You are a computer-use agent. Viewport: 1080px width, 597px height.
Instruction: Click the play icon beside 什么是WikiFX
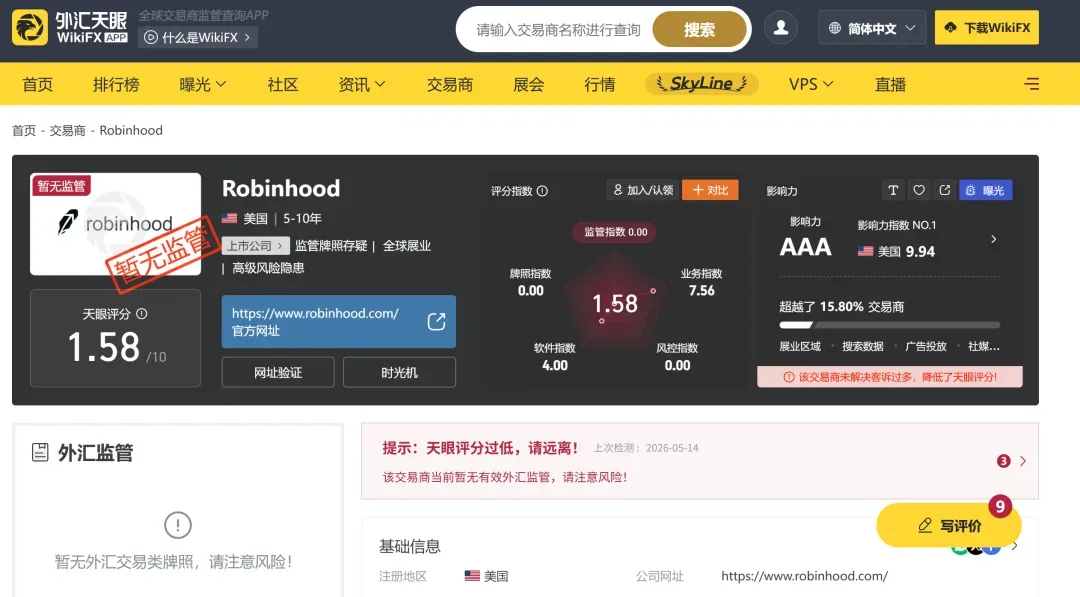[151, 37]
